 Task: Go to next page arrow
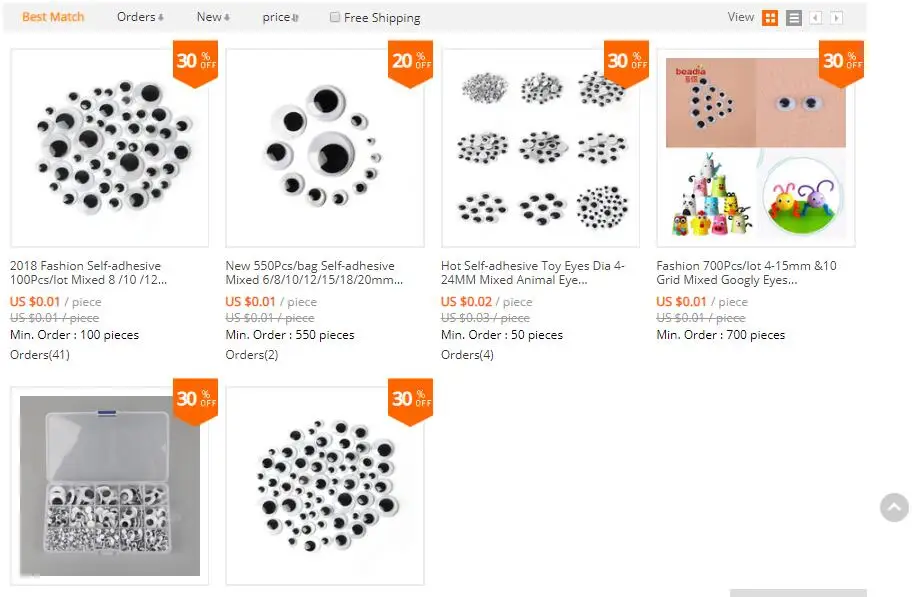836,18
